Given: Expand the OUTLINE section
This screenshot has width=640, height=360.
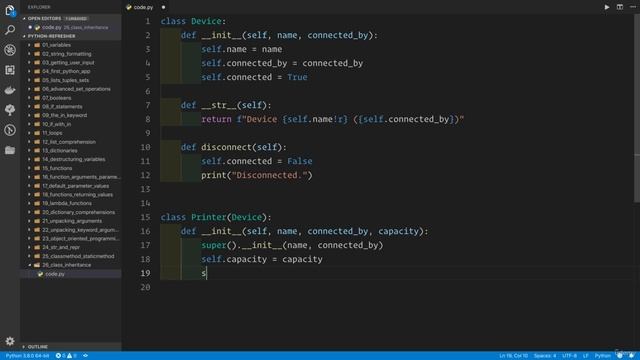Looking at the screenshot, I should pos(71,347).
